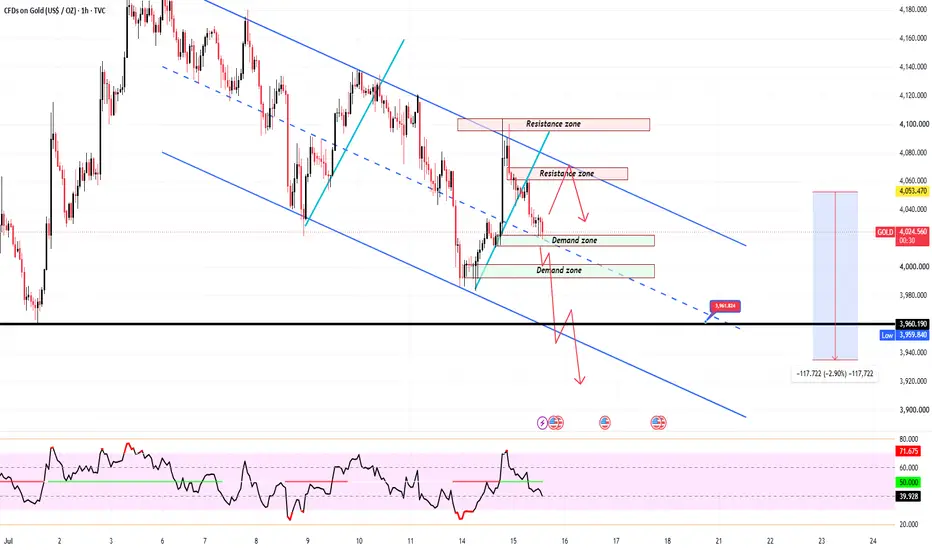The width and height of the screenshot is (932, 550).
Task: Click the 3,920.000 price axis label
Action: click(x=914, y=381)
